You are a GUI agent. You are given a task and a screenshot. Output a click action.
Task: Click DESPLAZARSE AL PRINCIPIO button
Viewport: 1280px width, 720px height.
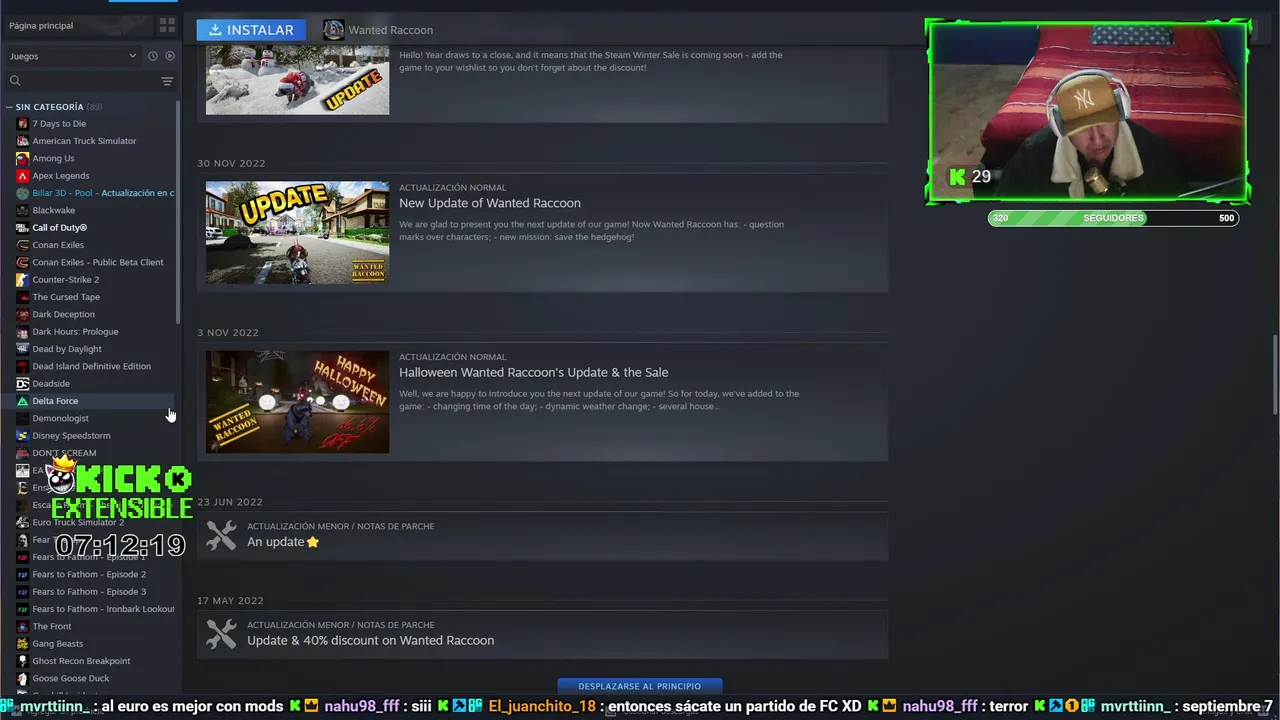click(x=640, y=686)
